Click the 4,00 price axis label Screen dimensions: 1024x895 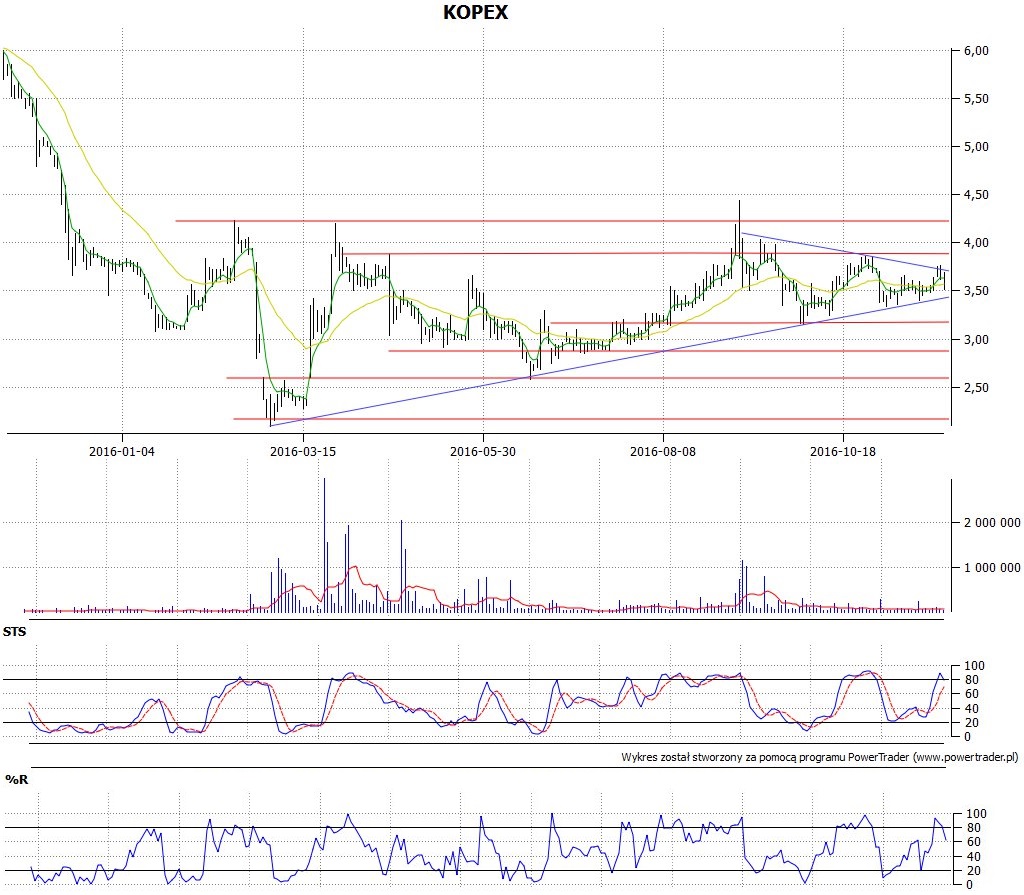pyautogui.click(x=976, y=243)
